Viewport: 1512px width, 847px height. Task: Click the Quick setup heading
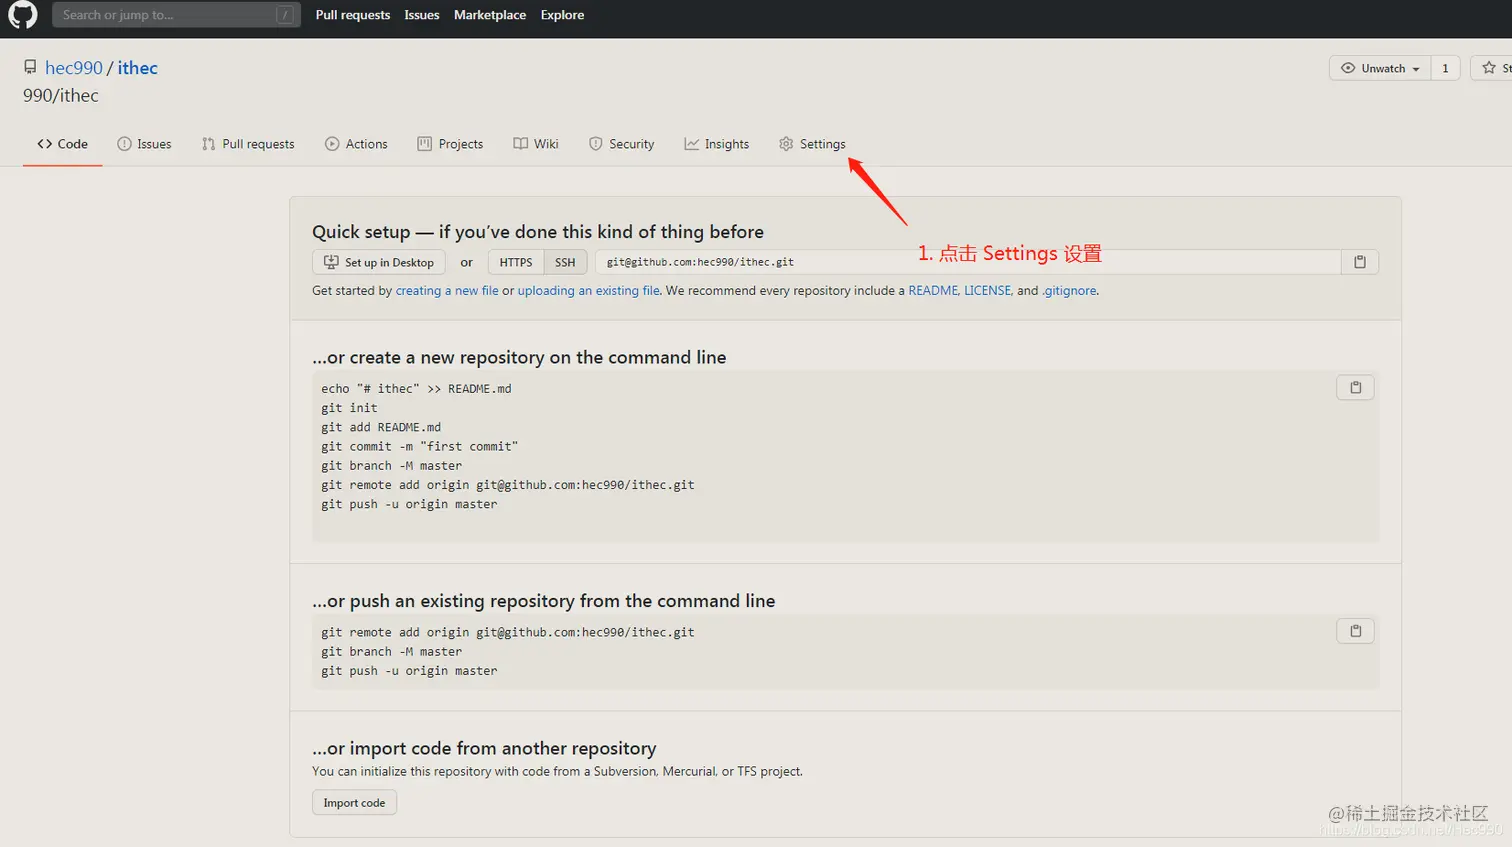(538, 232)
